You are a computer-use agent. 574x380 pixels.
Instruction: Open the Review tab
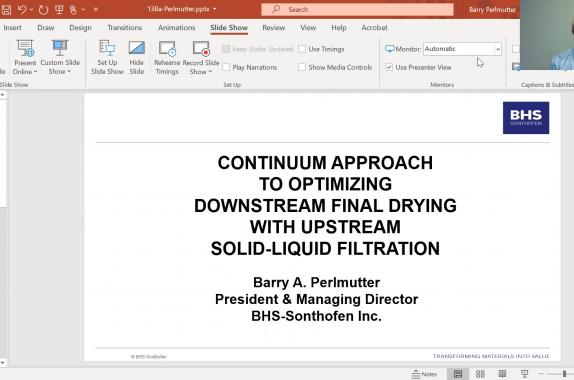274,28
